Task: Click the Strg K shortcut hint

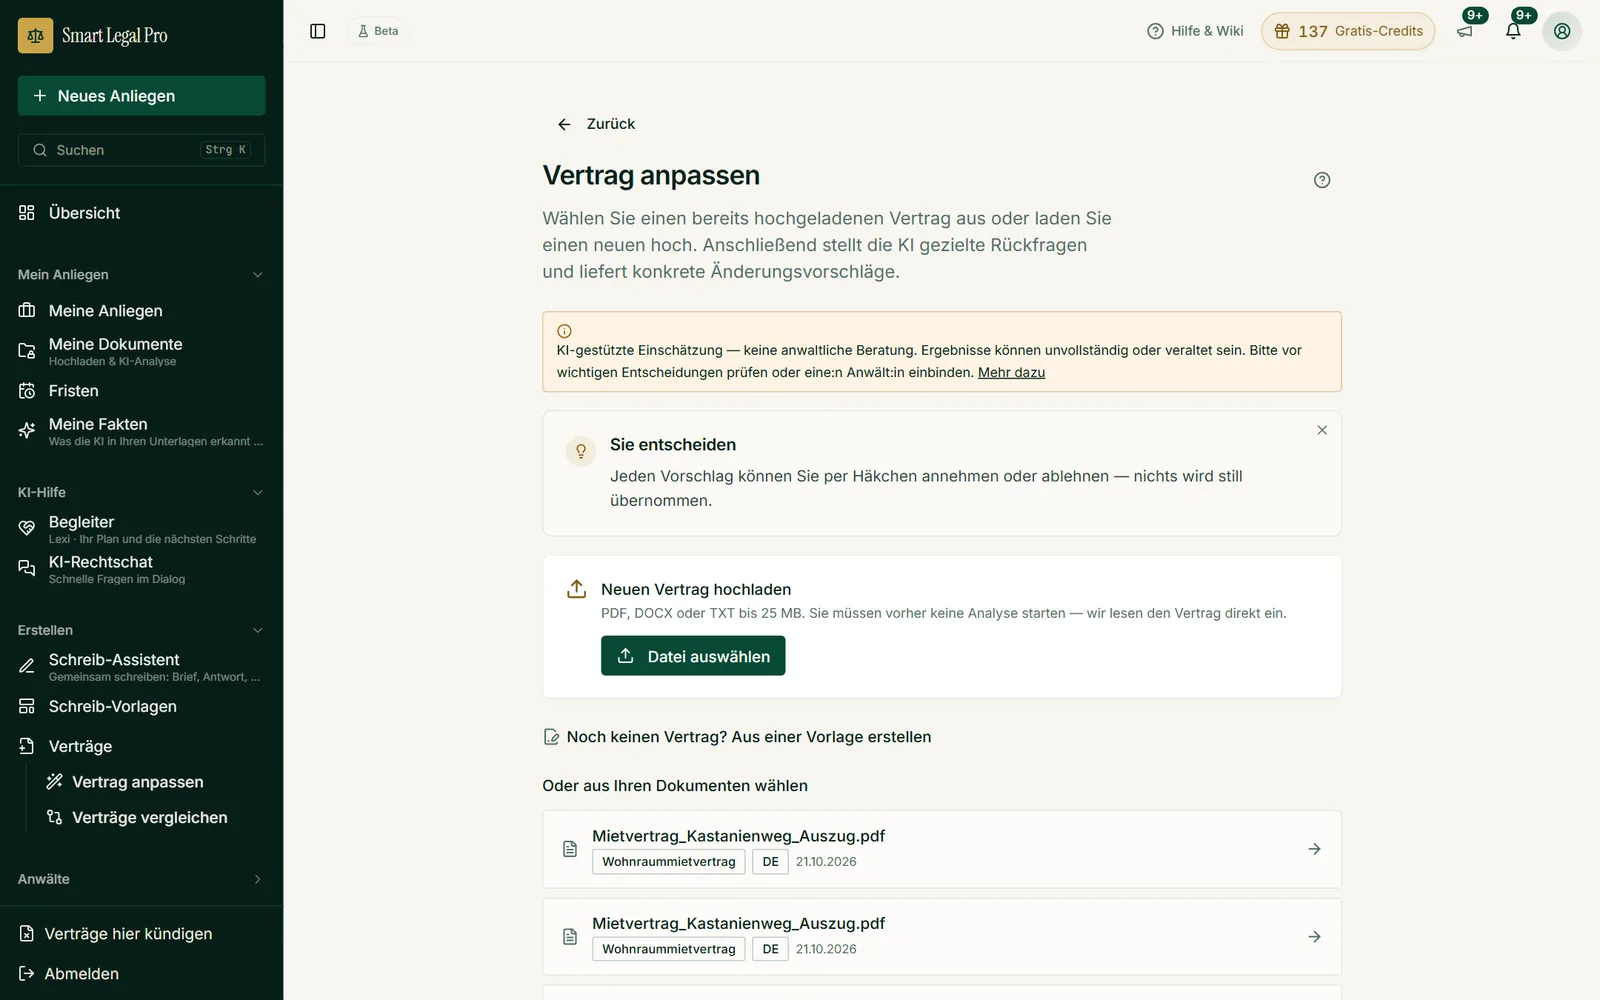Action: click(x=226, y=150)
